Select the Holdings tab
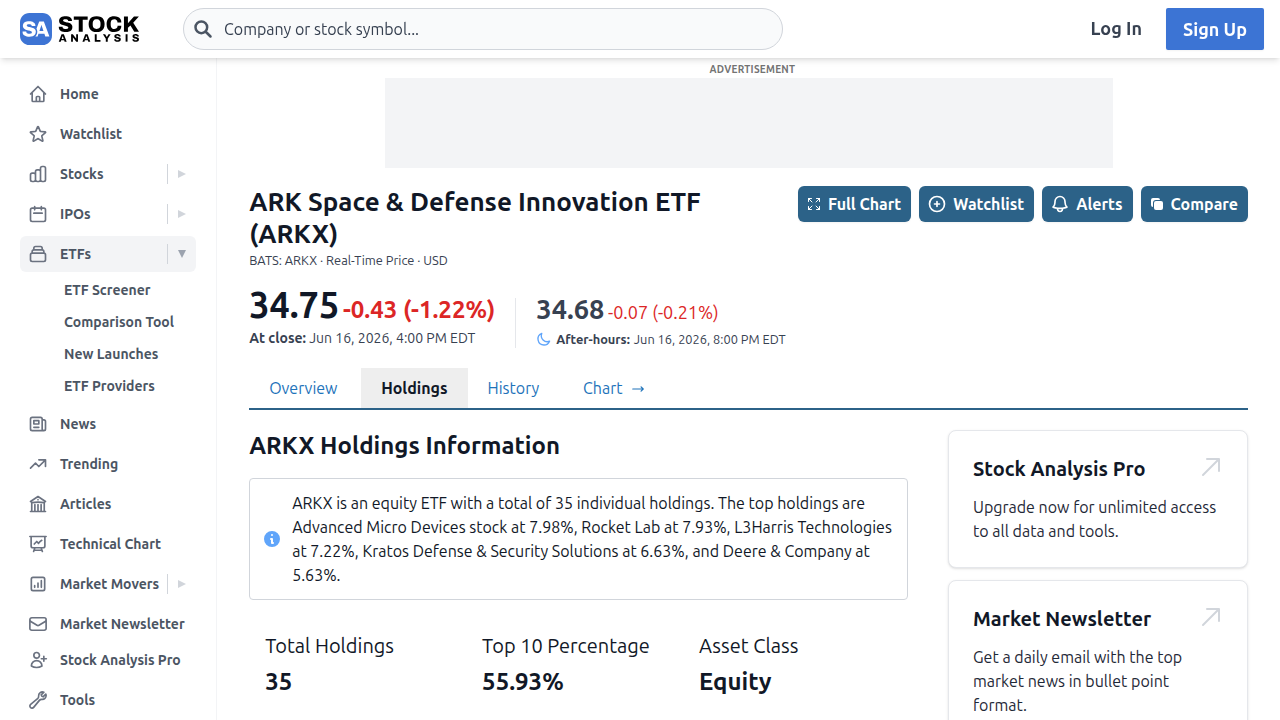The width and height of the screenshot is (1280, 720). (414, 388)
